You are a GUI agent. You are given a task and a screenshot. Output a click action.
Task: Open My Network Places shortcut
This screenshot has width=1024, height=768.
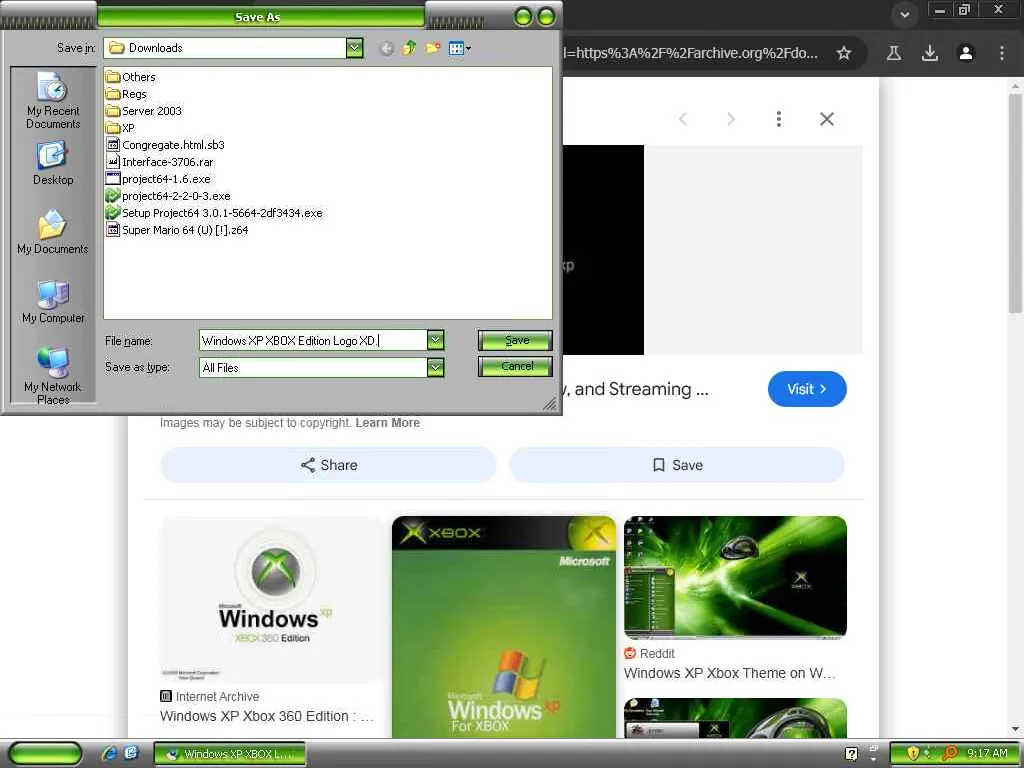click(53, 376)
